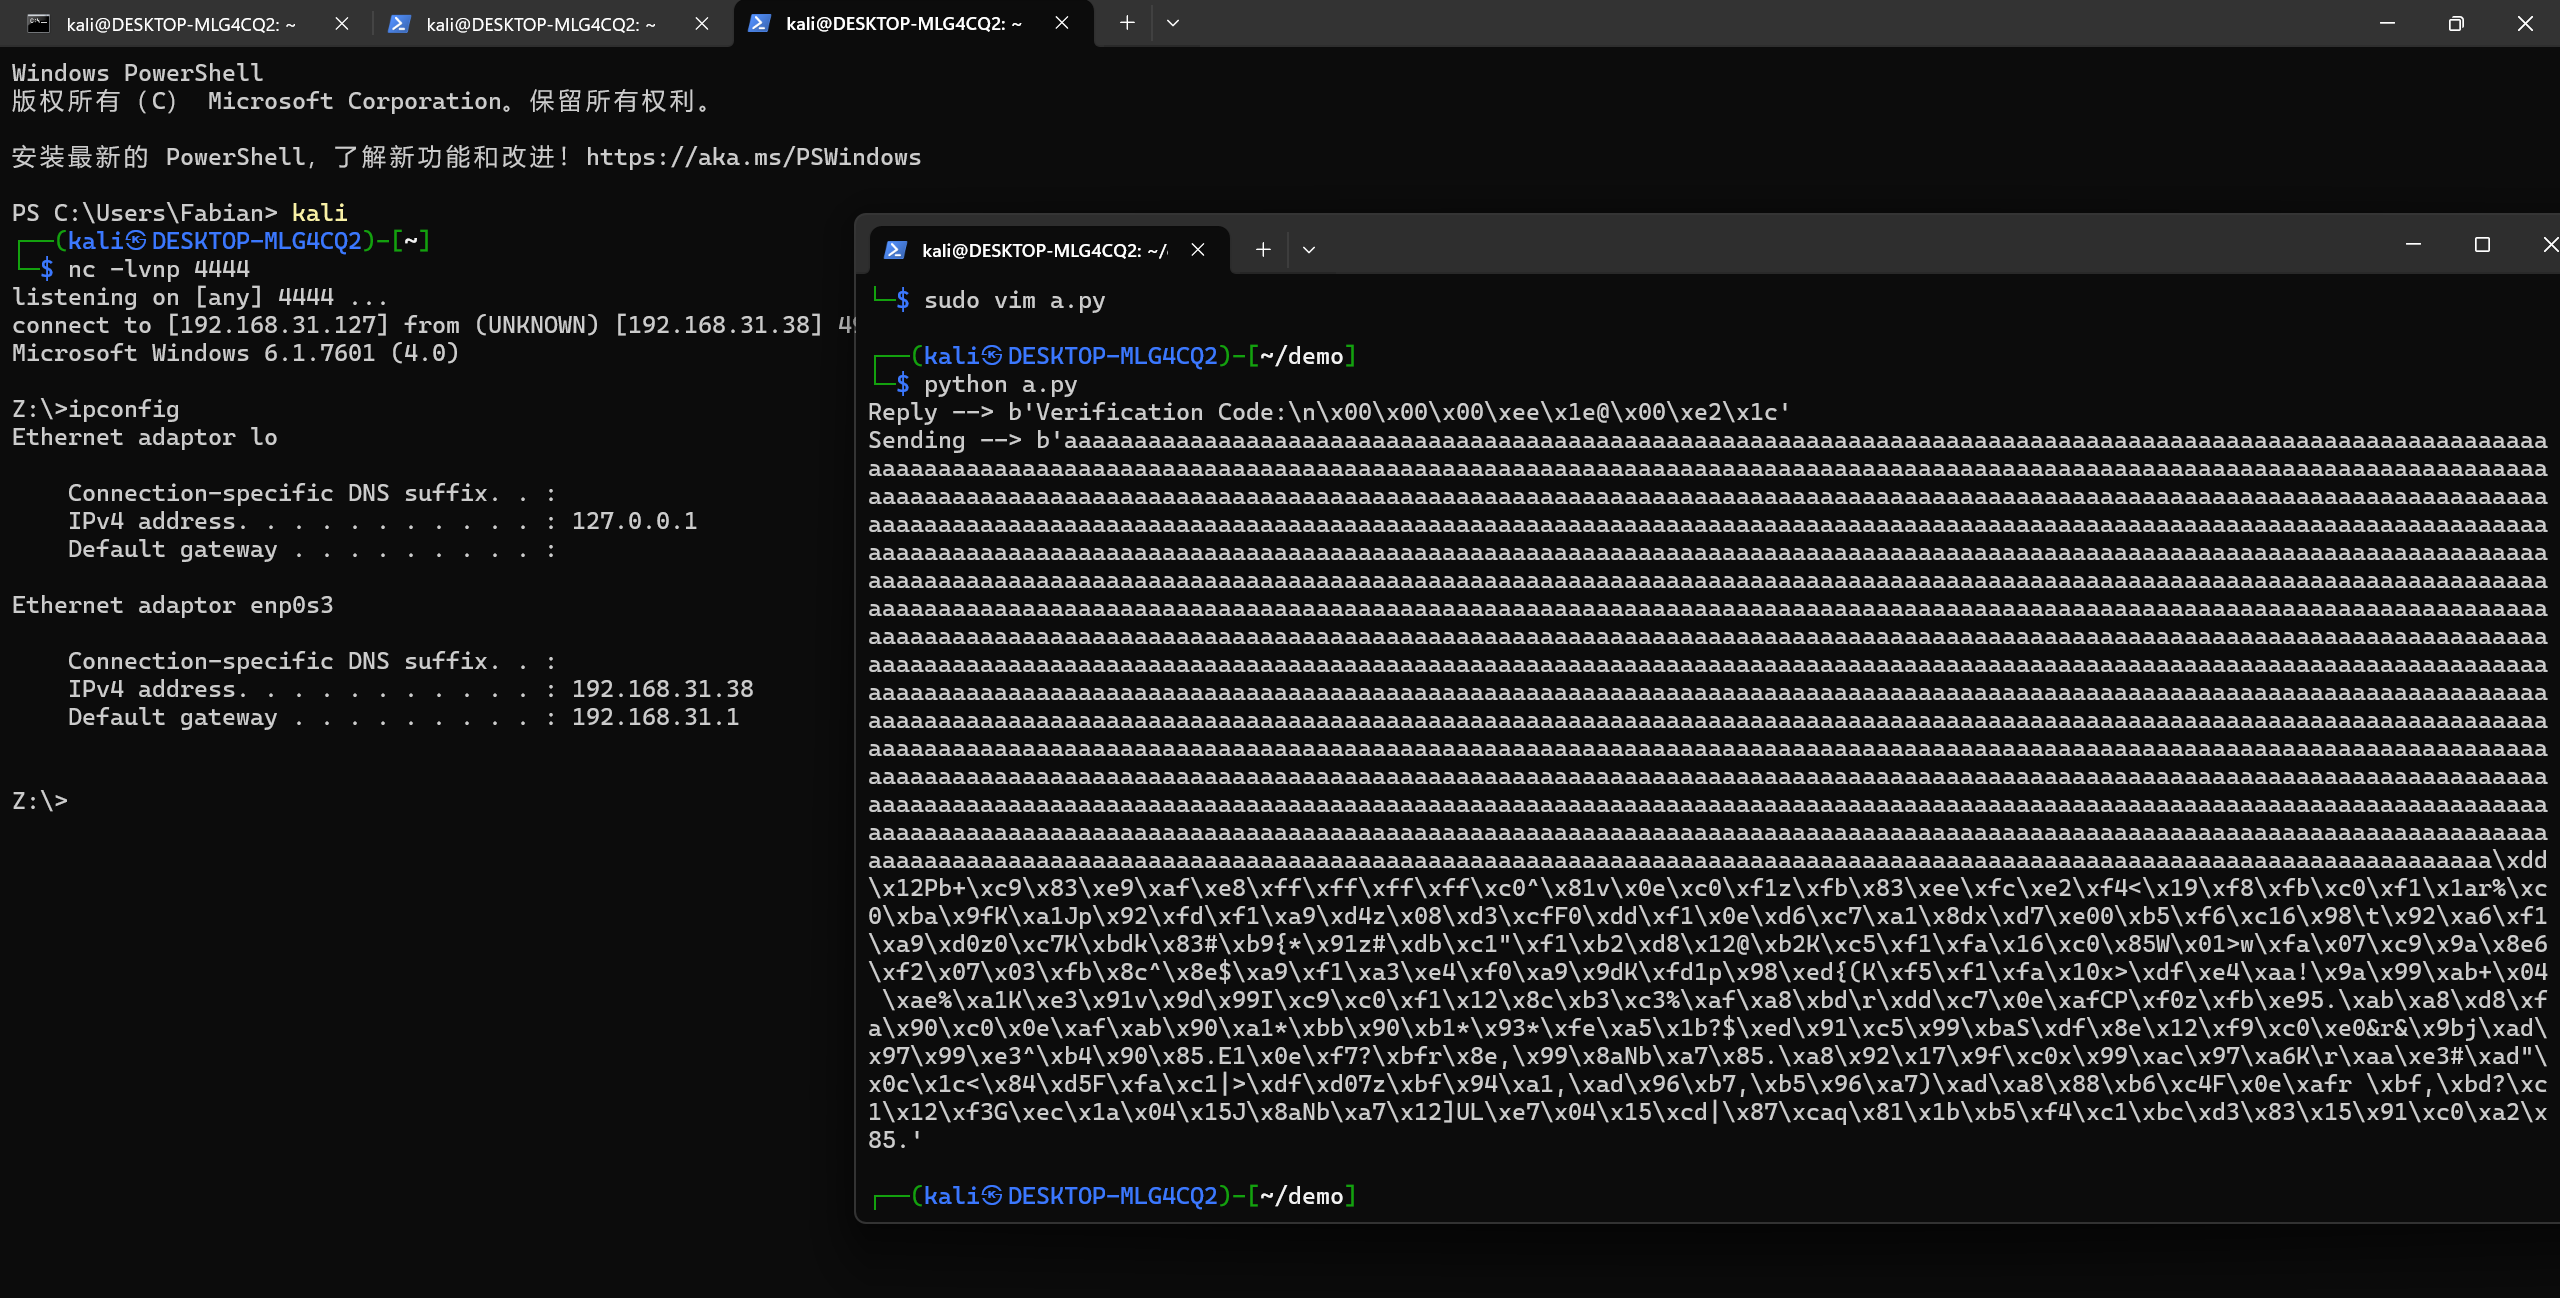
Task: Switch to the first kali@DESKTOP-MLG4CQ2 tab
Action: point(180,24)
